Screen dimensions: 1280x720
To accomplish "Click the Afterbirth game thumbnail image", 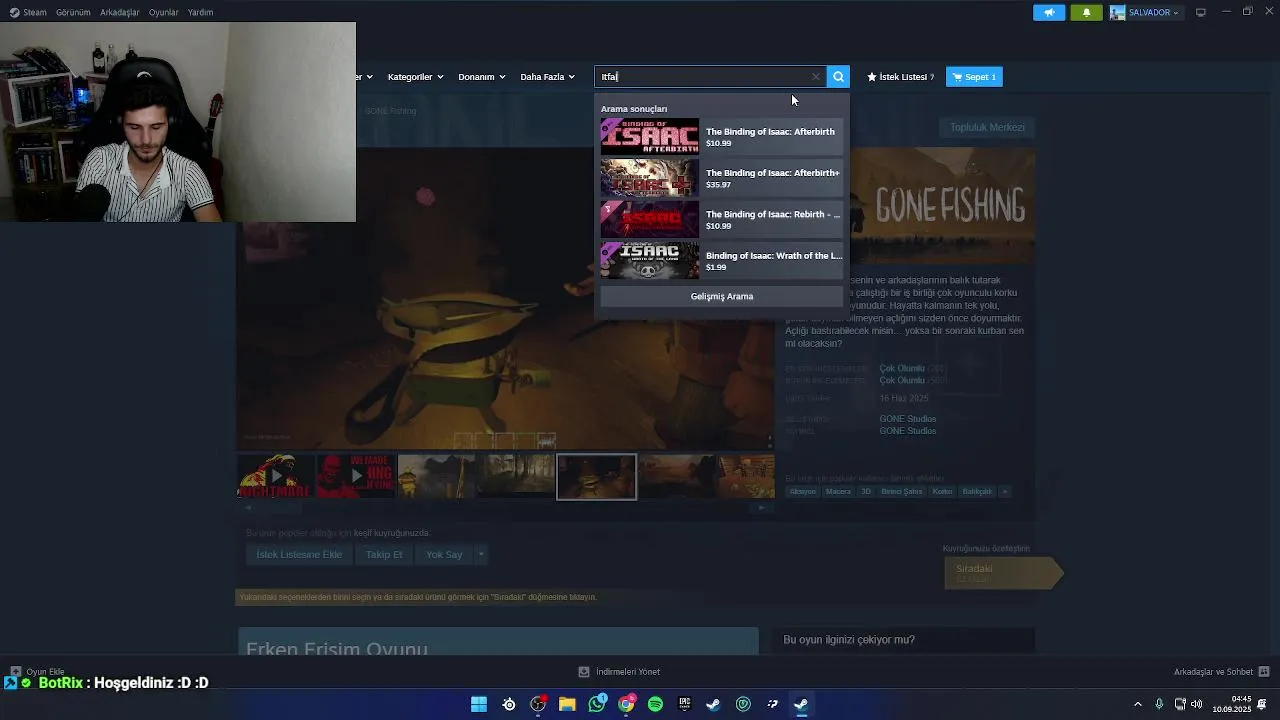I will point(650,137).
